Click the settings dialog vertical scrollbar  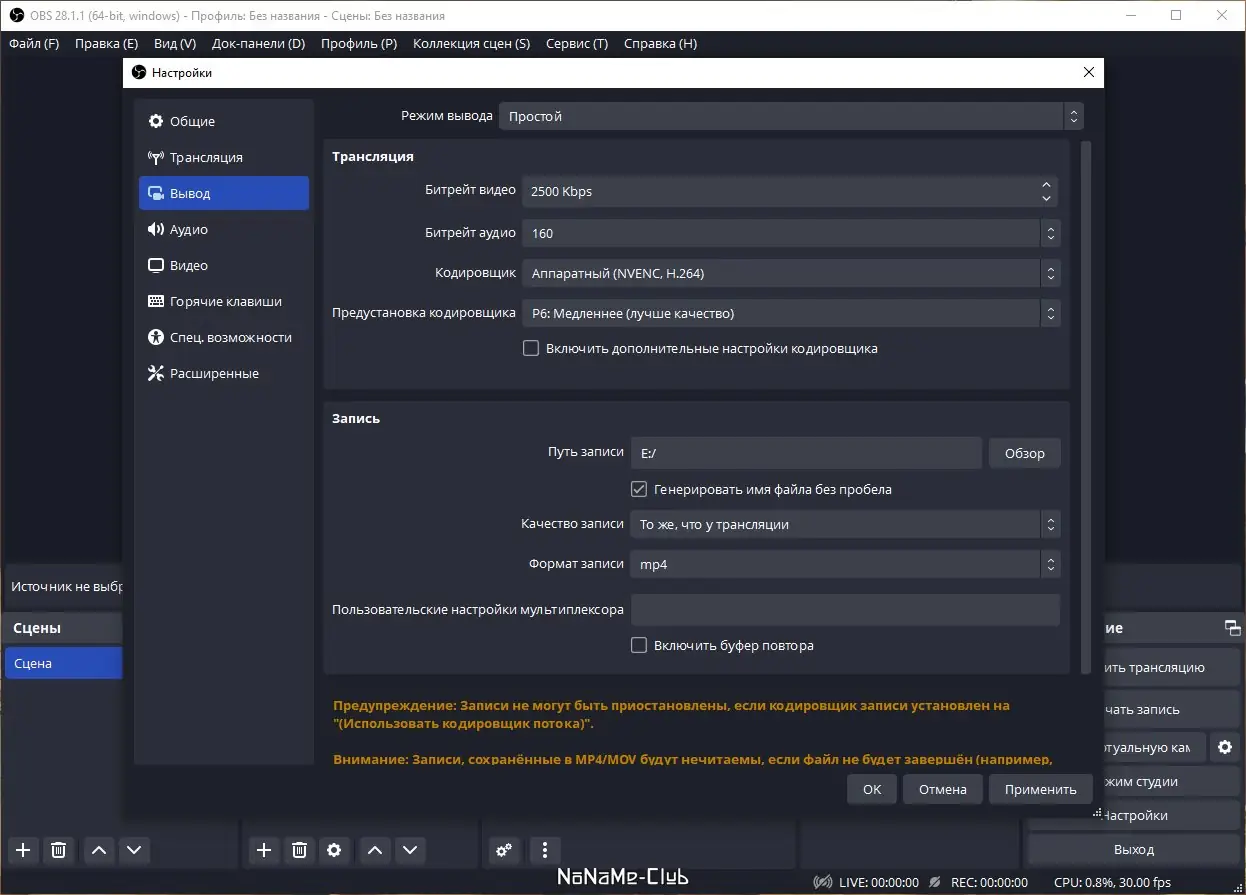(x=1087, y=406)
